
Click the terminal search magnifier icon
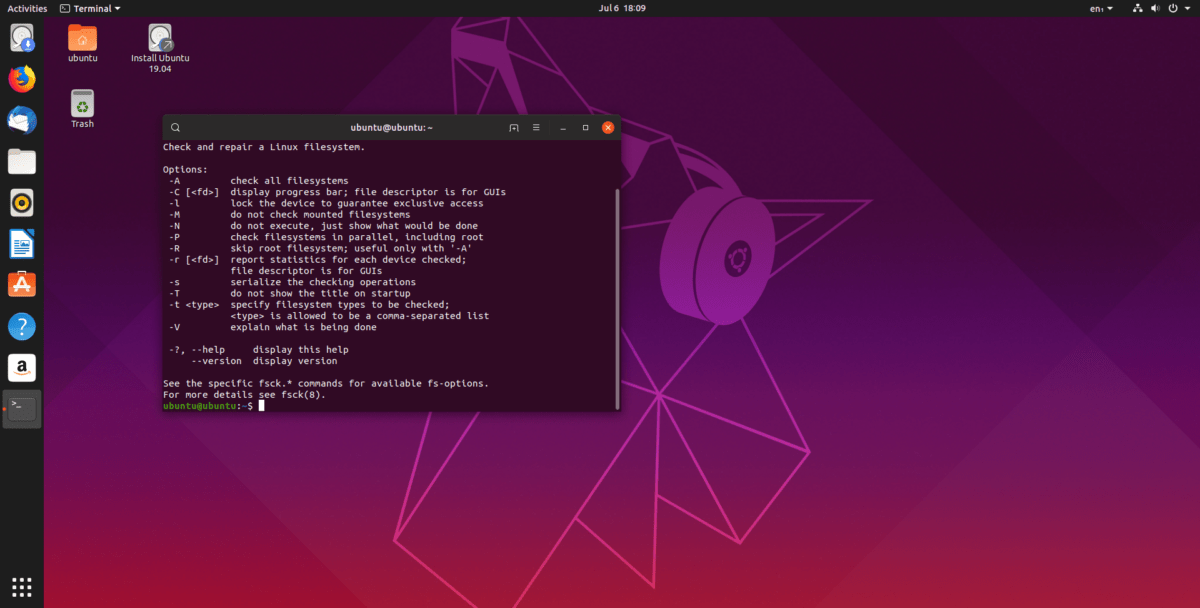pyautogui.click(x=175, y=128)
